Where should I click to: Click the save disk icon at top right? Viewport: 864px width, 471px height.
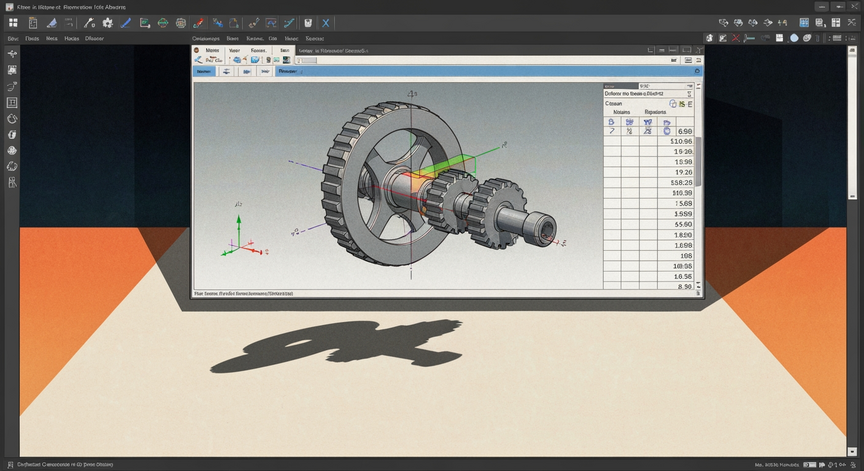click(820, 23)
